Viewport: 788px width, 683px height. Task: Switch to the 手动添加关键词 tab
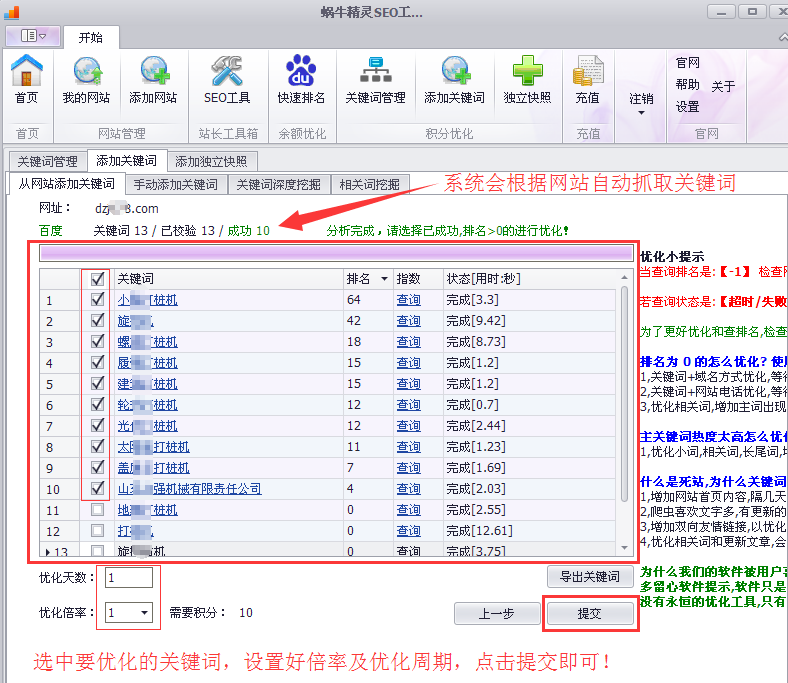[x=175, y=184]
